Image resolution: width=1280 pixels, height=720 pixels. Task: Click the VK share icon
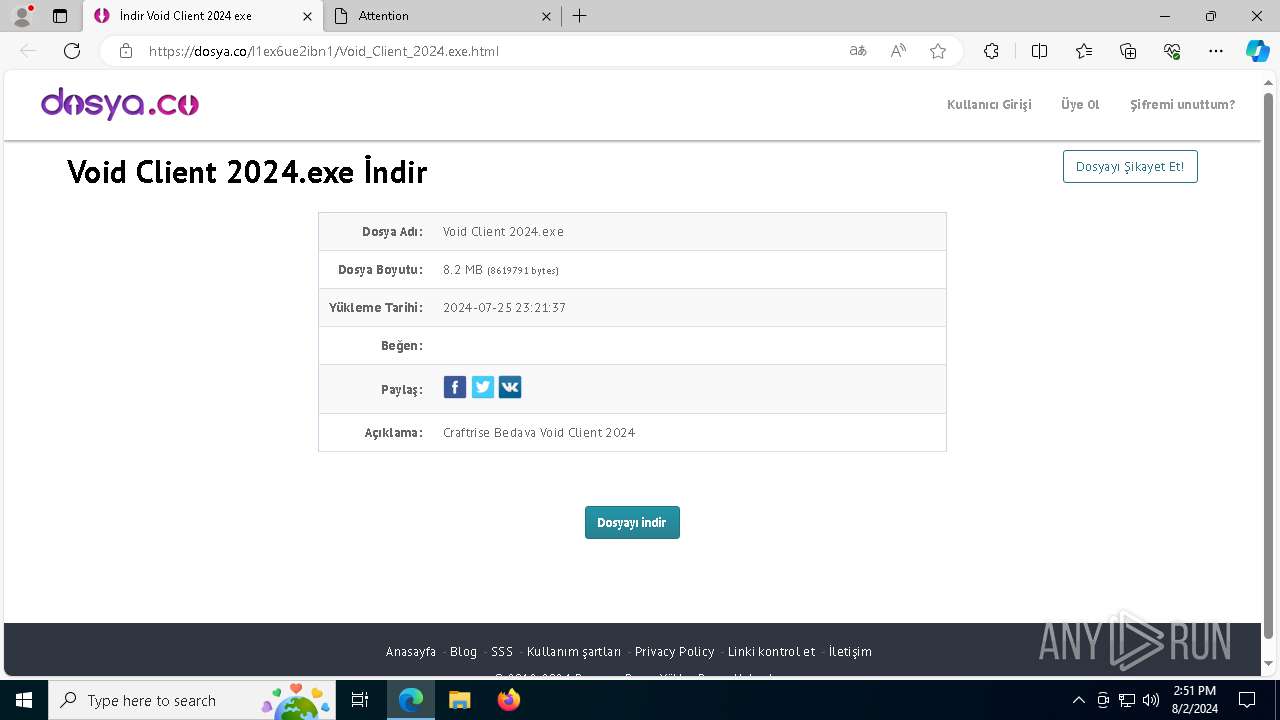pos(510,388)
